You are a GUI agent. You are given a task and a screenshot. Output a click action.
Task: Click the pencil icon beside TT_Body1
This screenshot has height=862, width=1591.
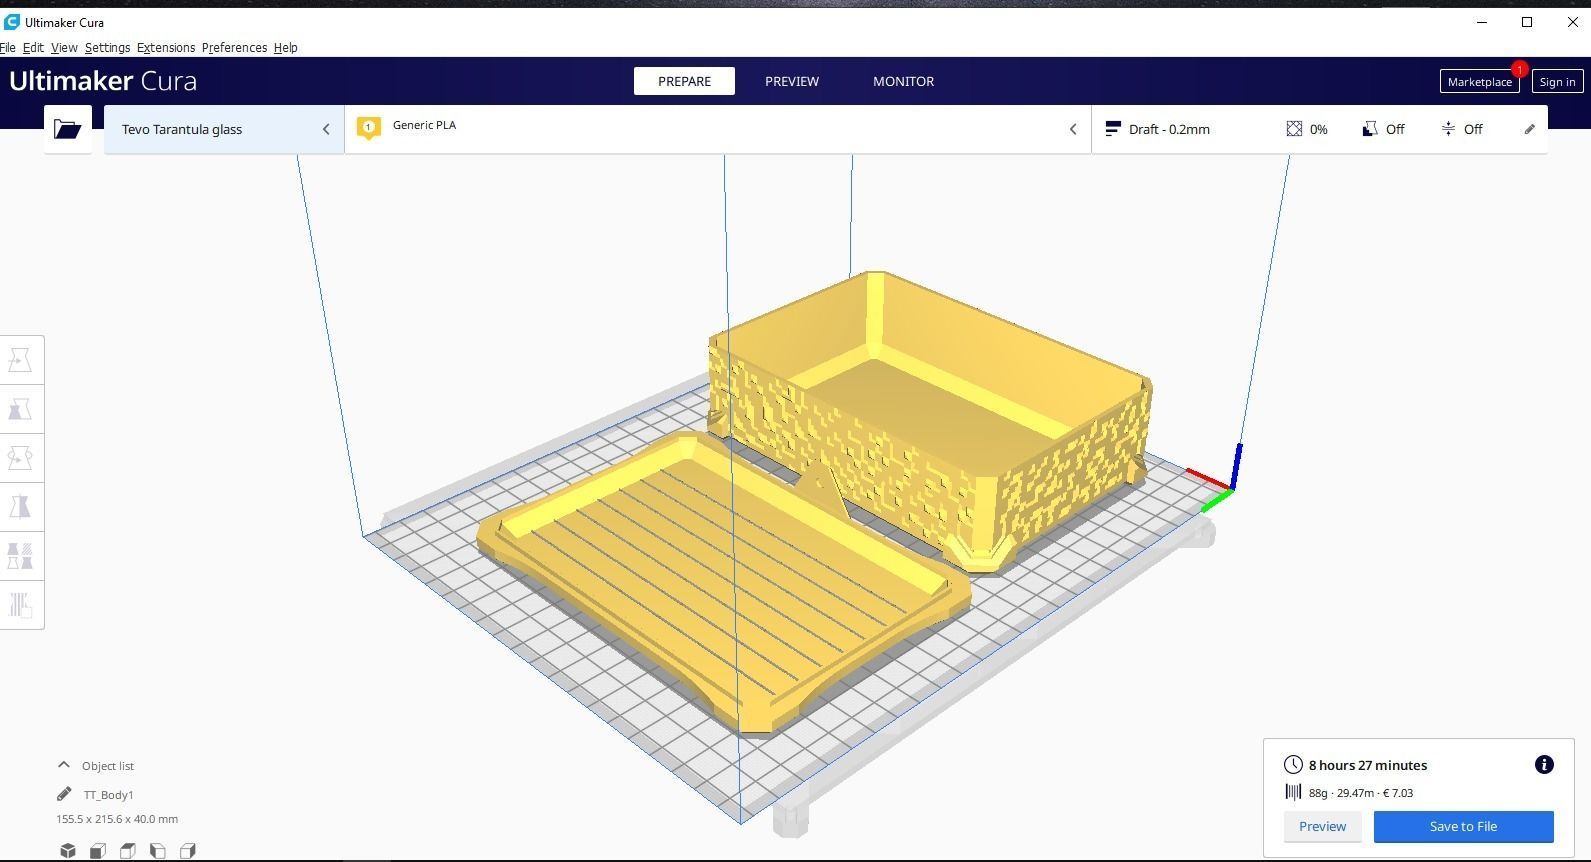(64, 794)
